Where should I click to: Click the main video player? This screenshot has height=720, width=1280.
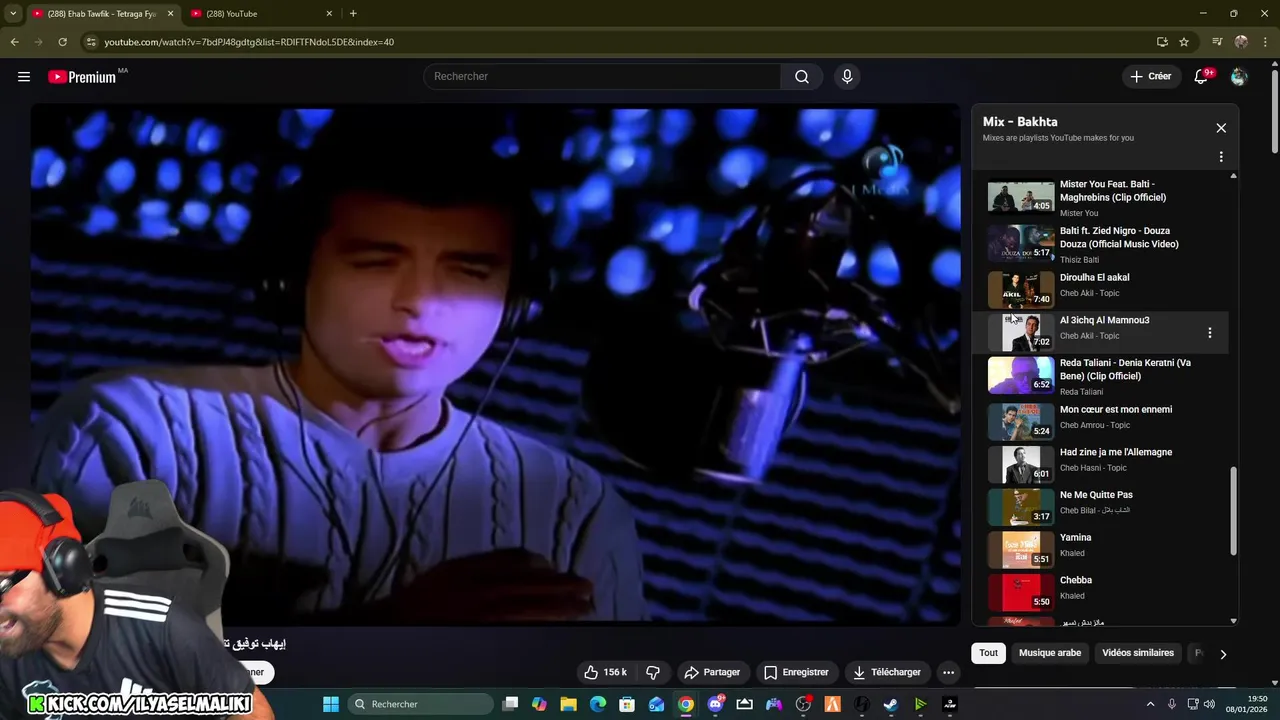[495, 365]
